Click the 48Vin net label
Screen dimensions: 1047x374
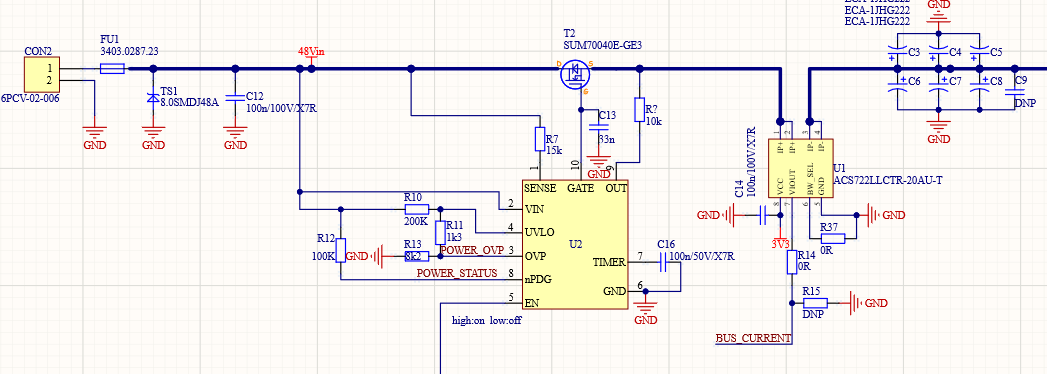pyautogui.click(x=311, y=51)
